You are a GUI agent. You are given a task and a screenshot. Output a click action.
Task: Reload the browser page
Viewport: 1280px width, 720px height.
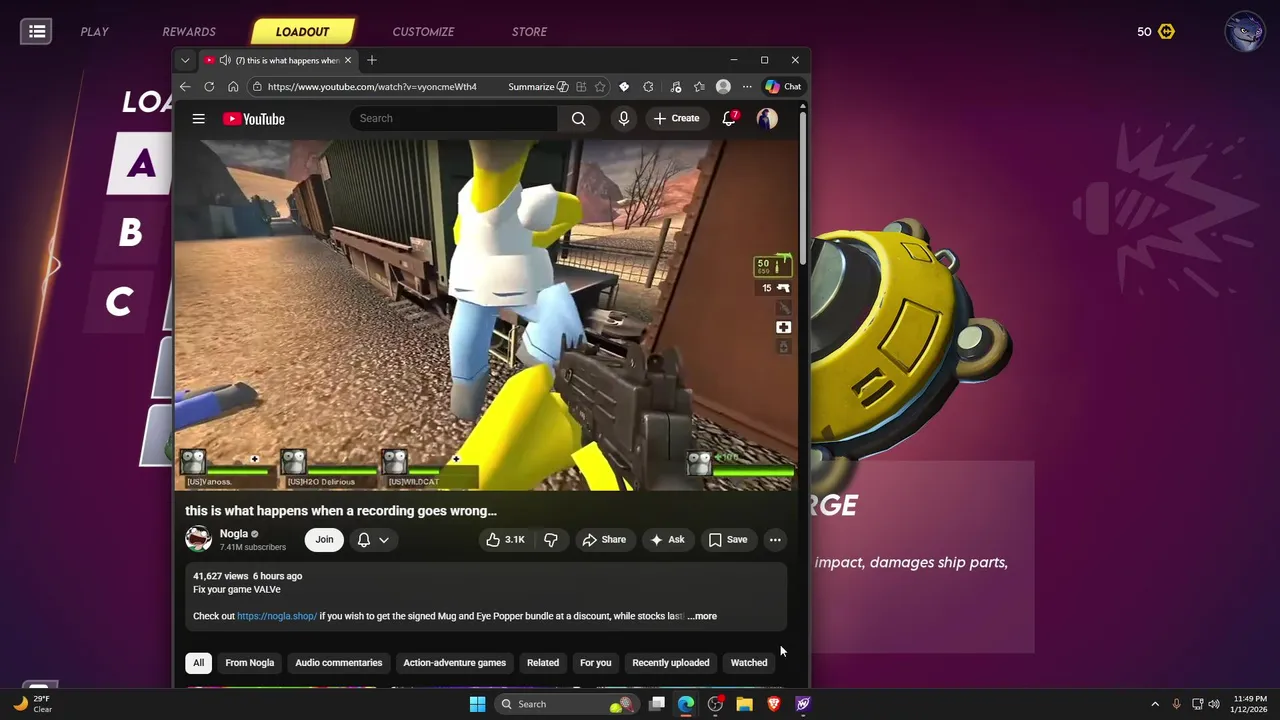click(209, 87)
